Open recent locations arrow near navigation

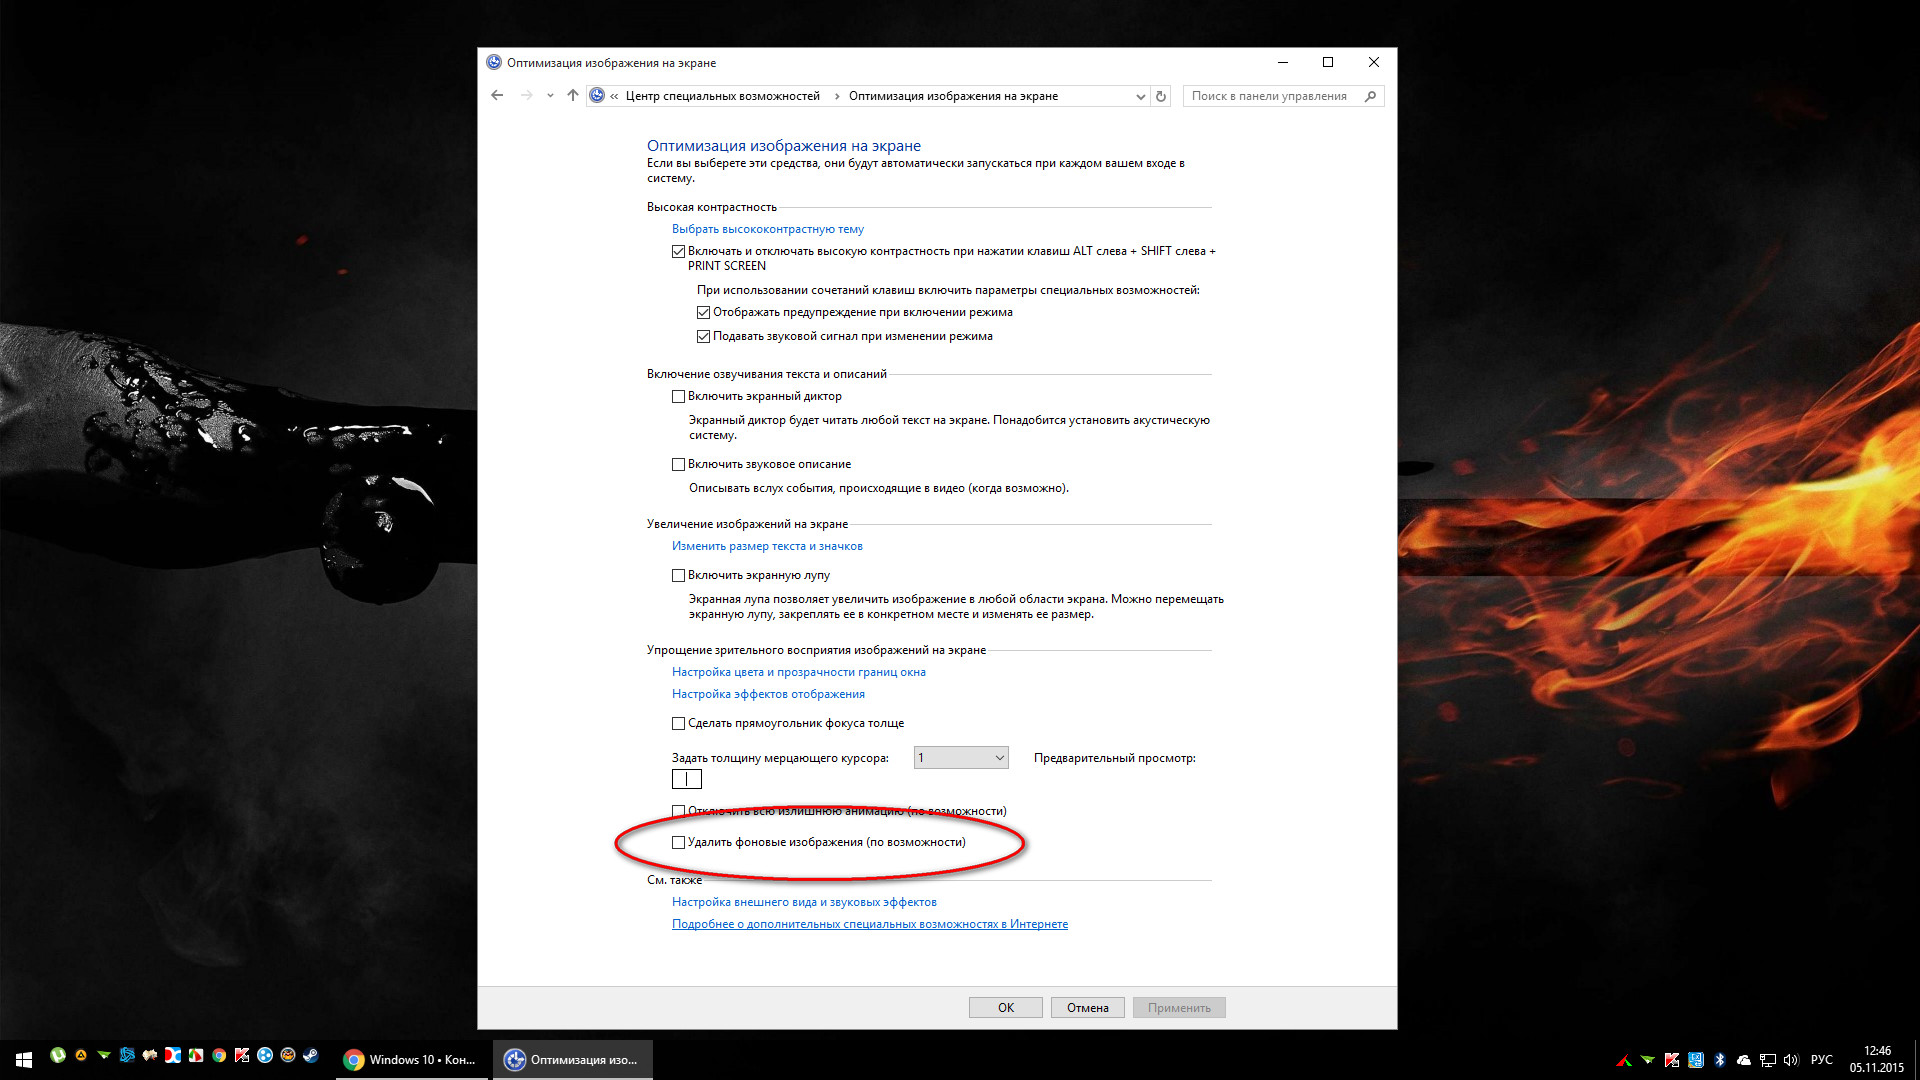click(x=550, y=96)
